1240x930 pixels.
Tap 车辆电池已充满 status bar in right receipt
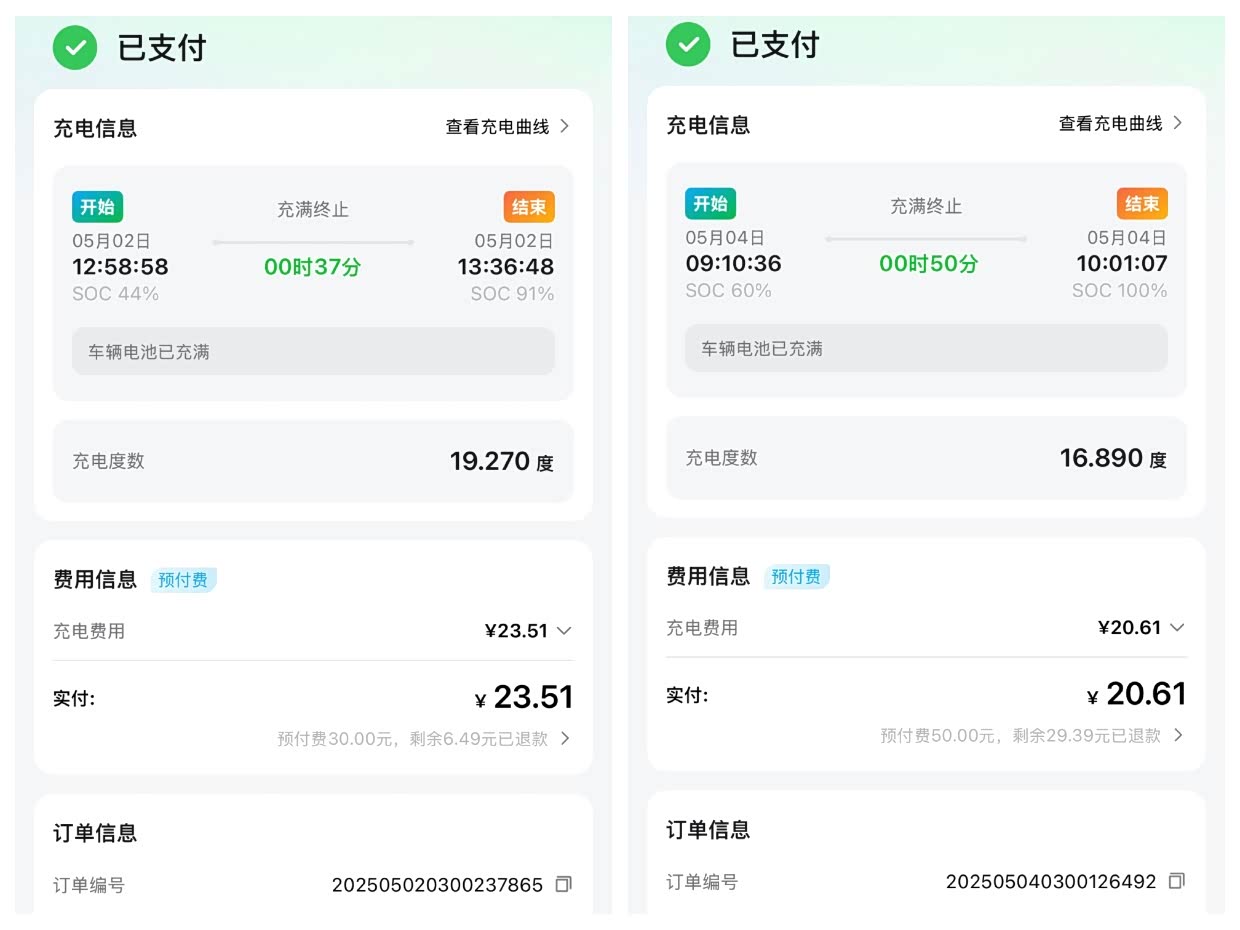(926, 349)
